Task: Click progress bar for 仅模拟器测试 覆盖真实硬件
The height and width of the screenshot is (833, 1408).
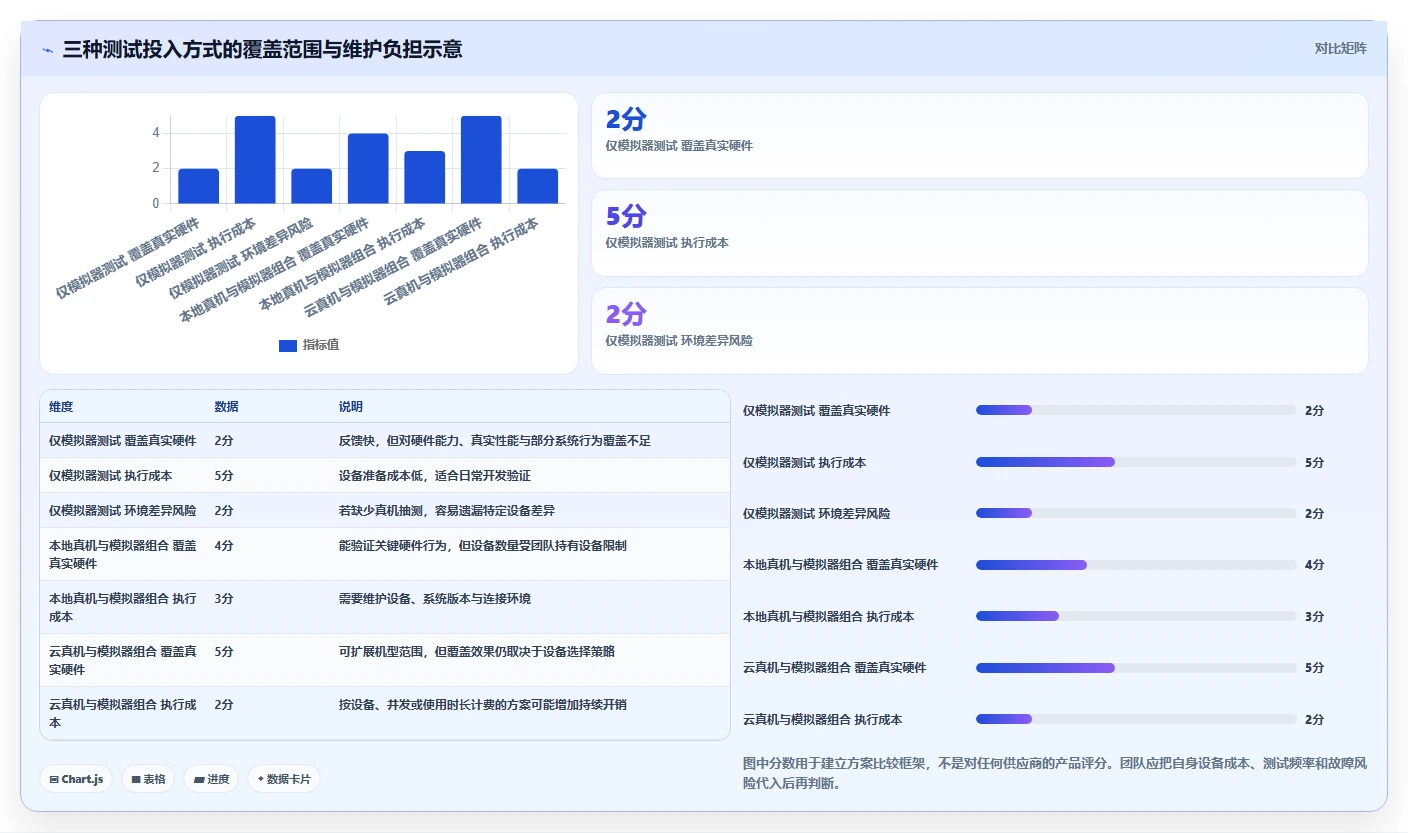Action: pos(1136,410)
